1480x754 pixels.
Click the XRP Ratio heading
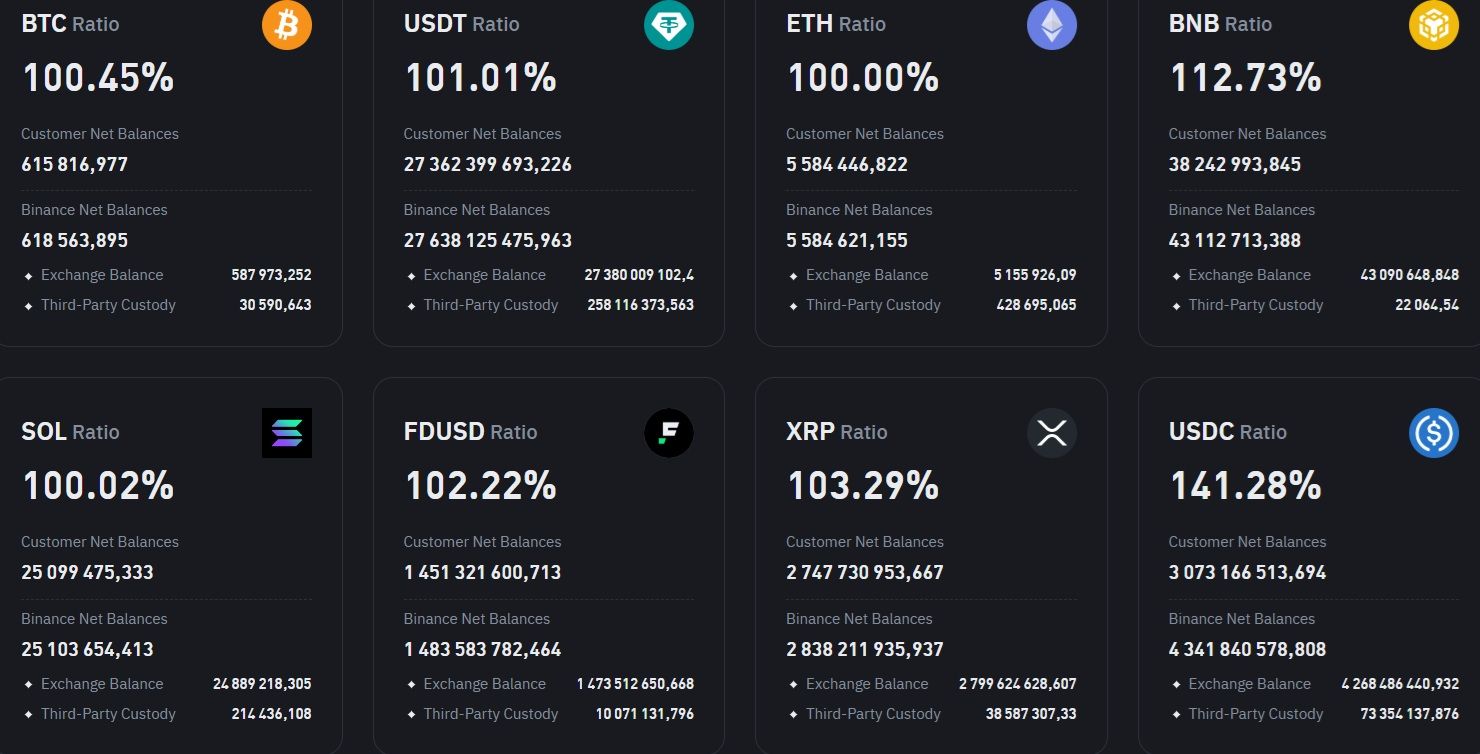coord(836,432)
